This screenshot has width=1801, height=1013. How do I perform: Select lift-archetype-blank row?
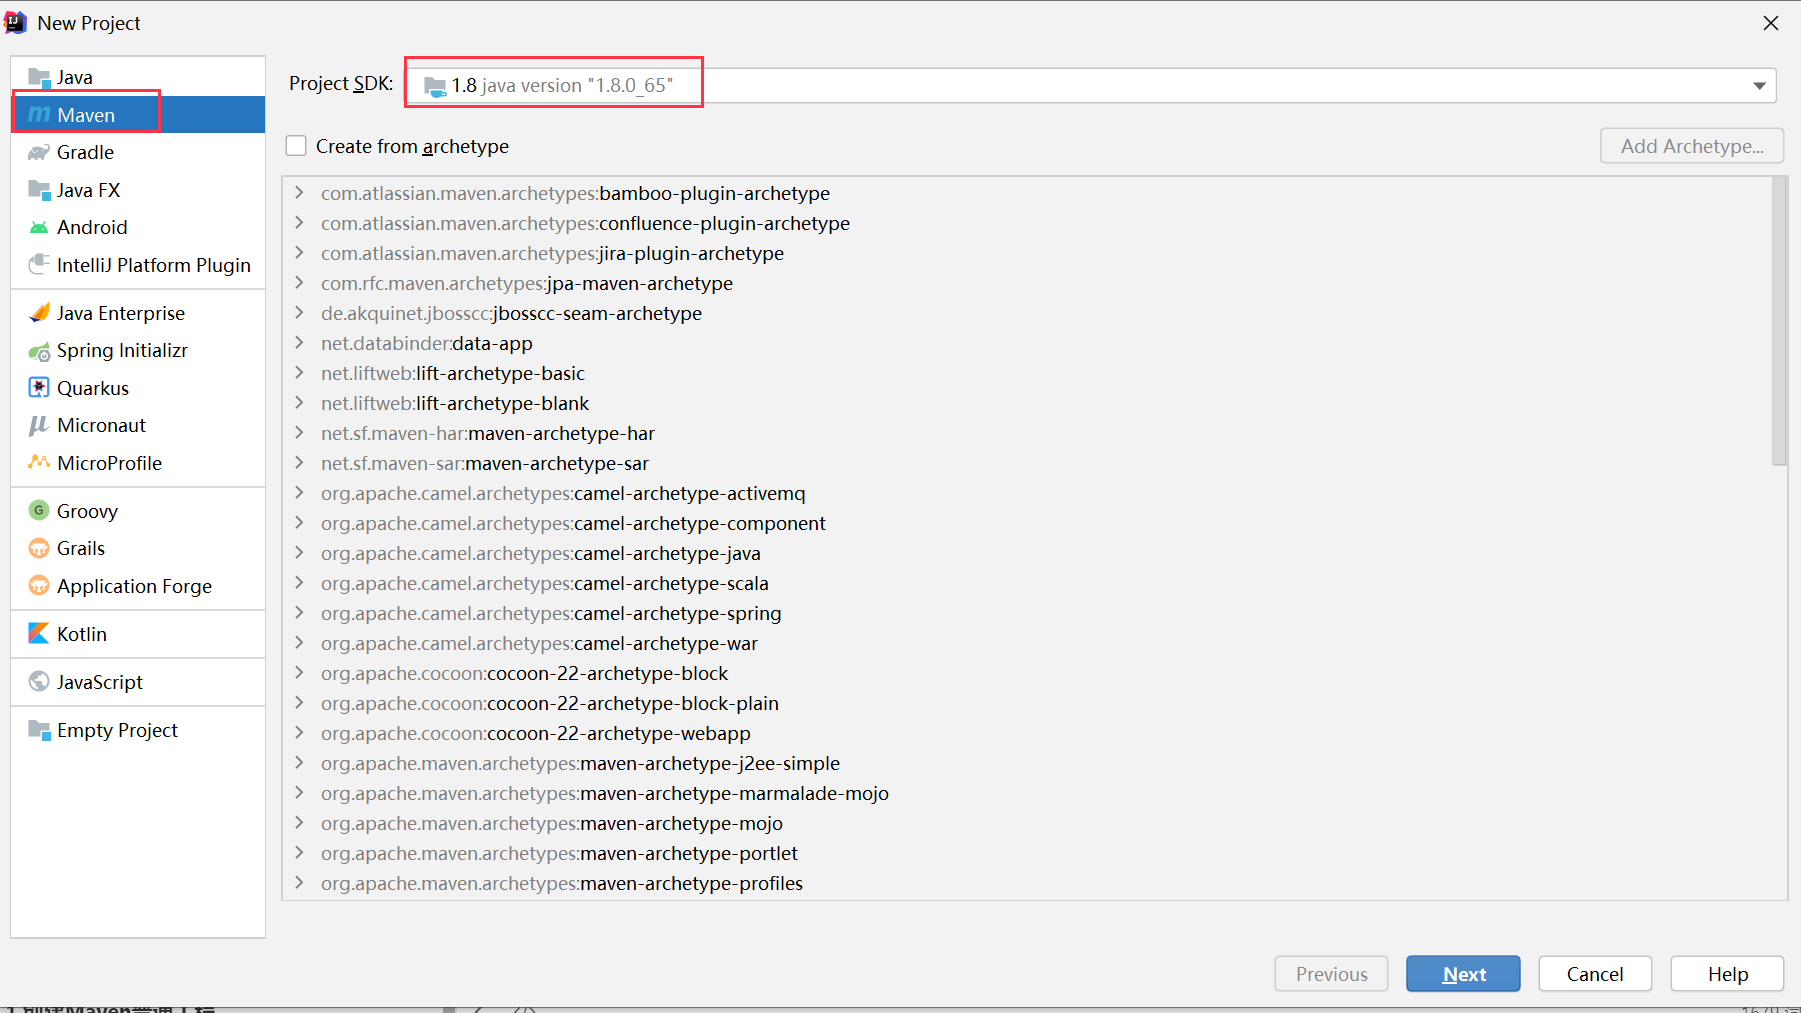coord(1027,403)
